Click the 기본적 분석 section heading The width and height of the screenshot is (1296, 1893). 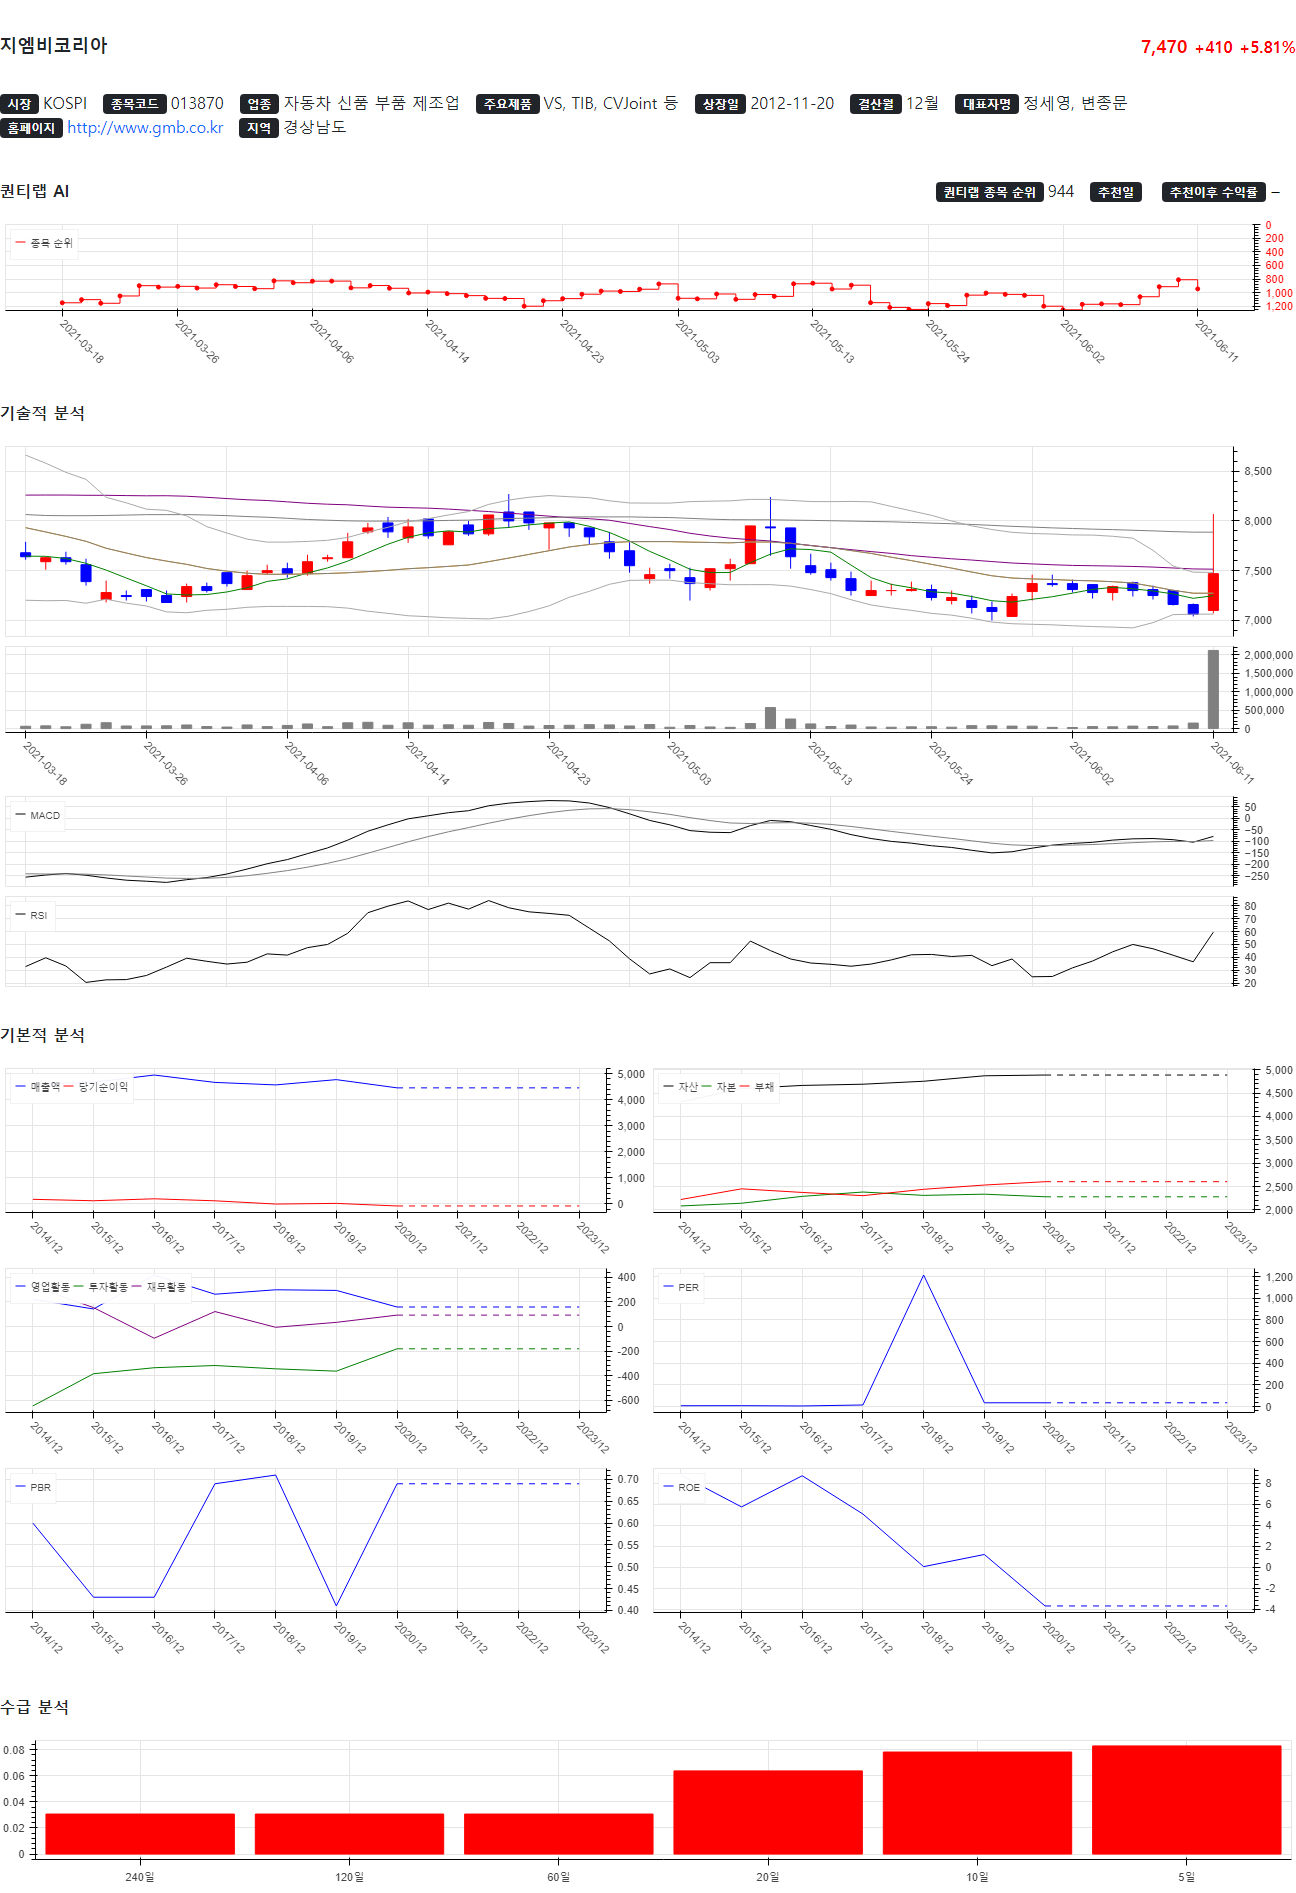tap(43, 1035)
